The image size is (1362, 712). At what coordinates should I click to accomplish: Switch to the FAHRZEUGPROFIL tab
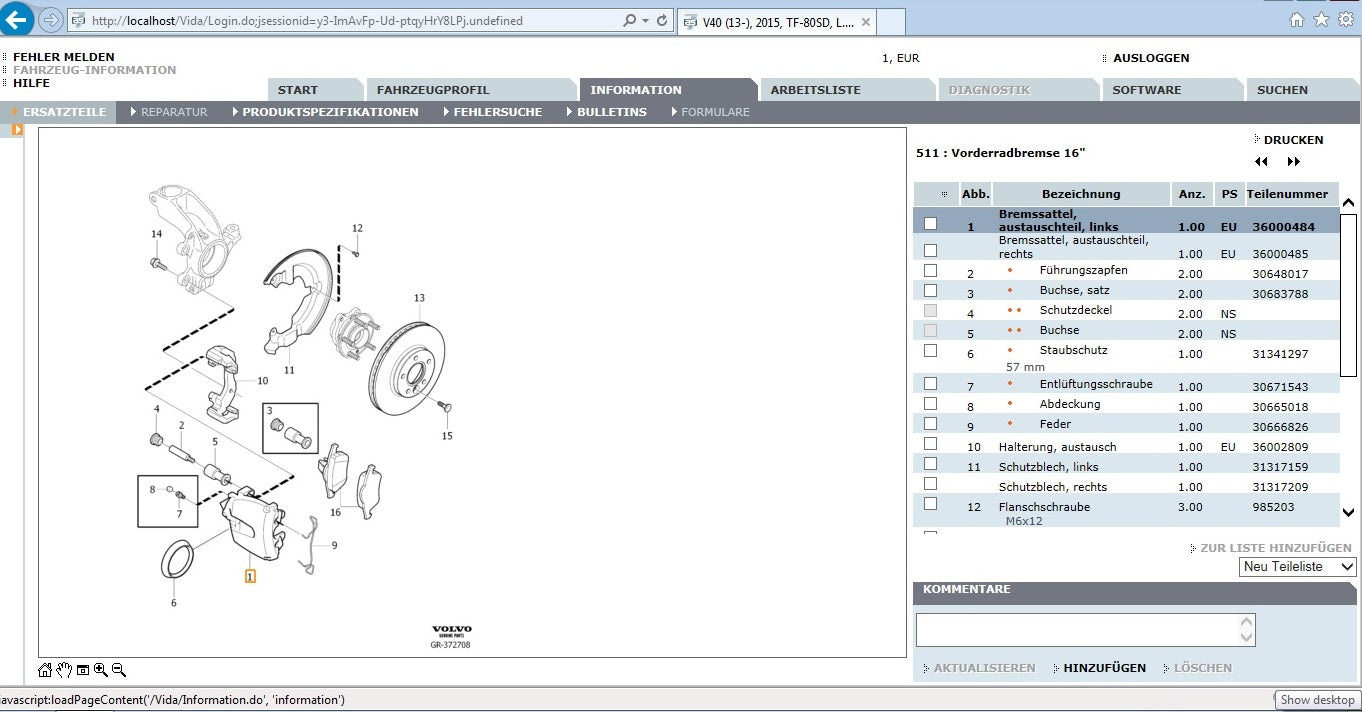click(433, 90)
